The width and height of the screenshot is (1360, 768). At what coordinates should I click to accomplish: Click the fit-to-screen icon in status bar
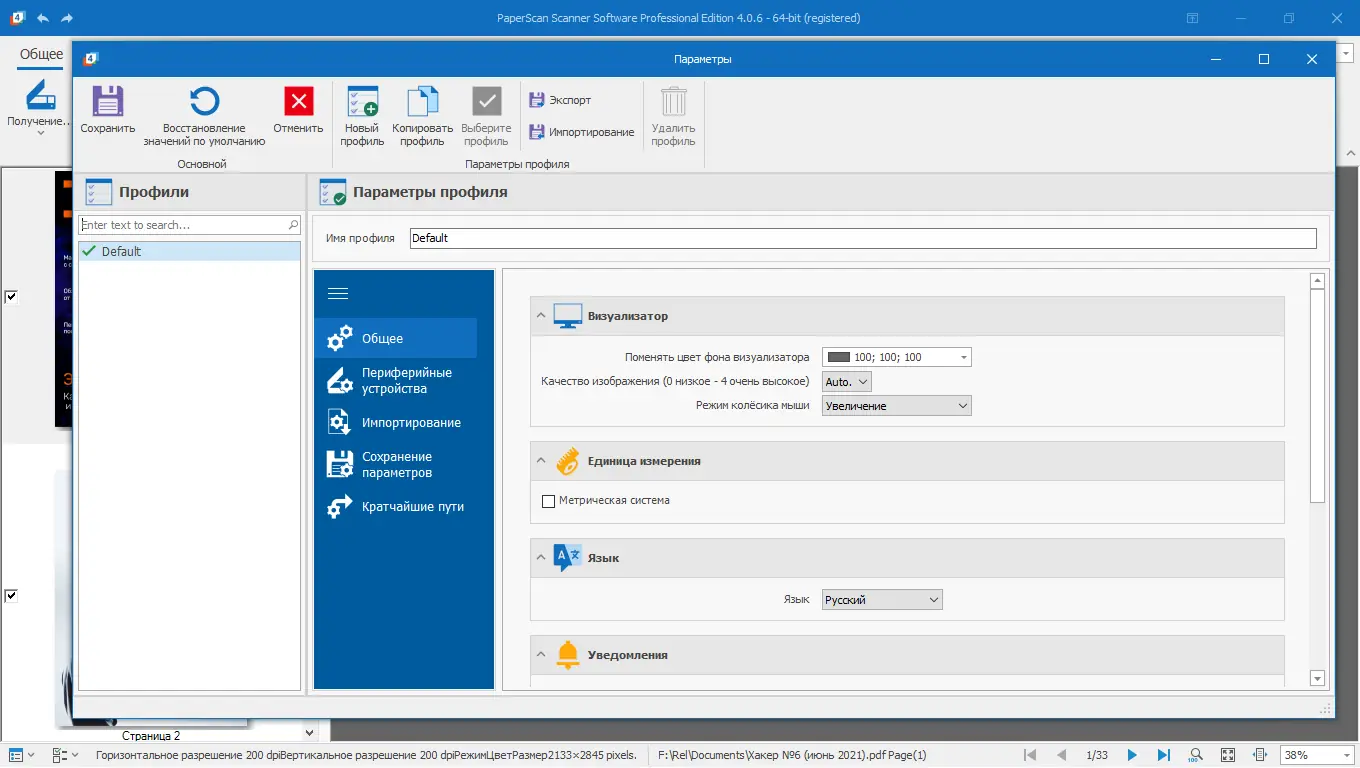click(1228, 755)
